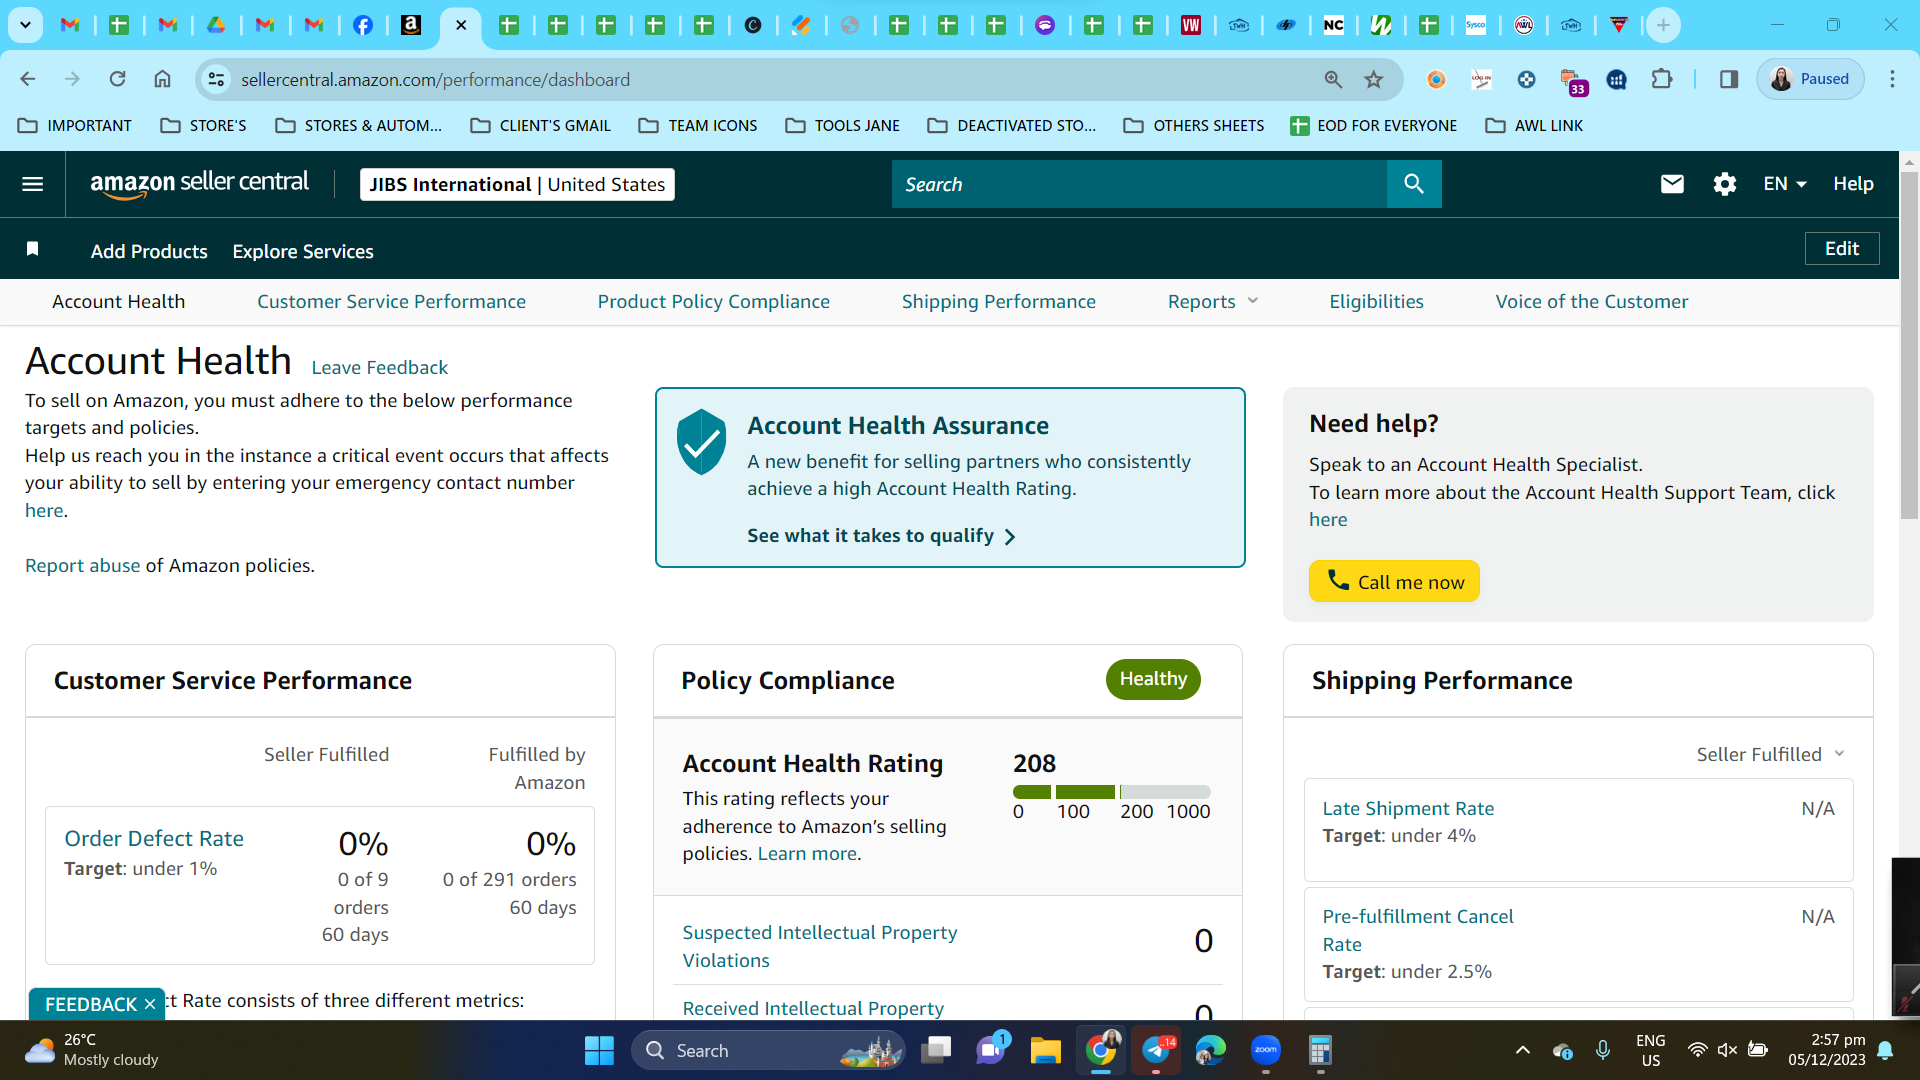Click the Report abuse link

83,566
